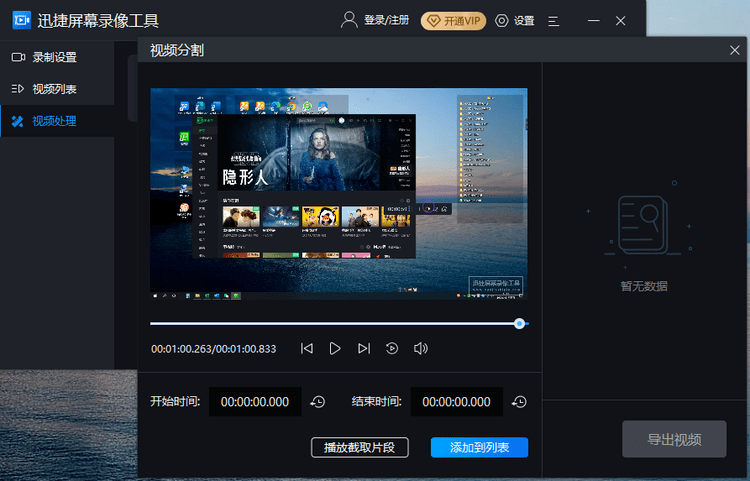Viewport: 750px width, 481px height.
Task: Click the 开通VIP button
Action: [453, 21]
